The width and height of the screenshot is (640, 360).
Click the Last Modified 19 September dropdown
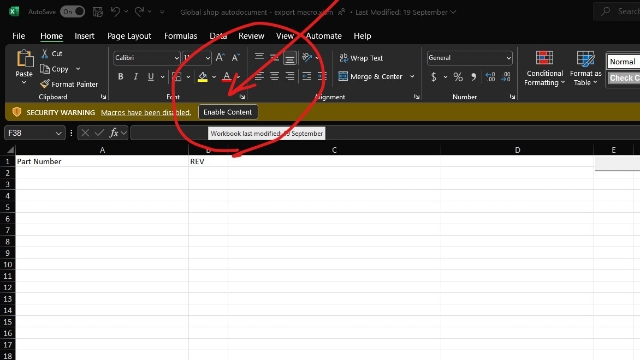point(406,12)
